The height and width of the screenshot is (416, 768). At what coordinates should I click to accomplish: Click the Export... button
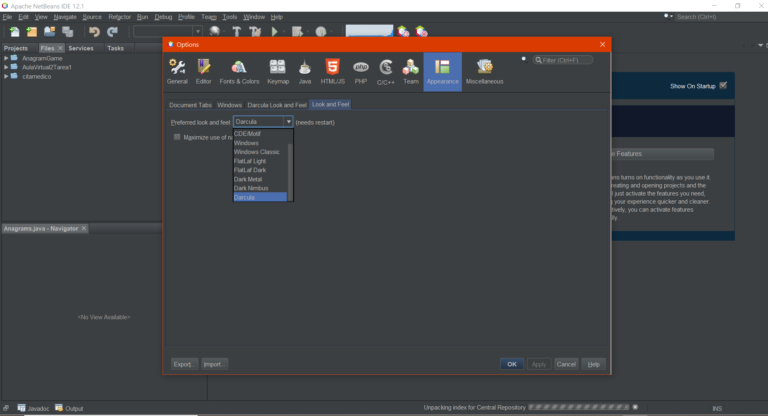pyautogui.click(x=184, y=364)
